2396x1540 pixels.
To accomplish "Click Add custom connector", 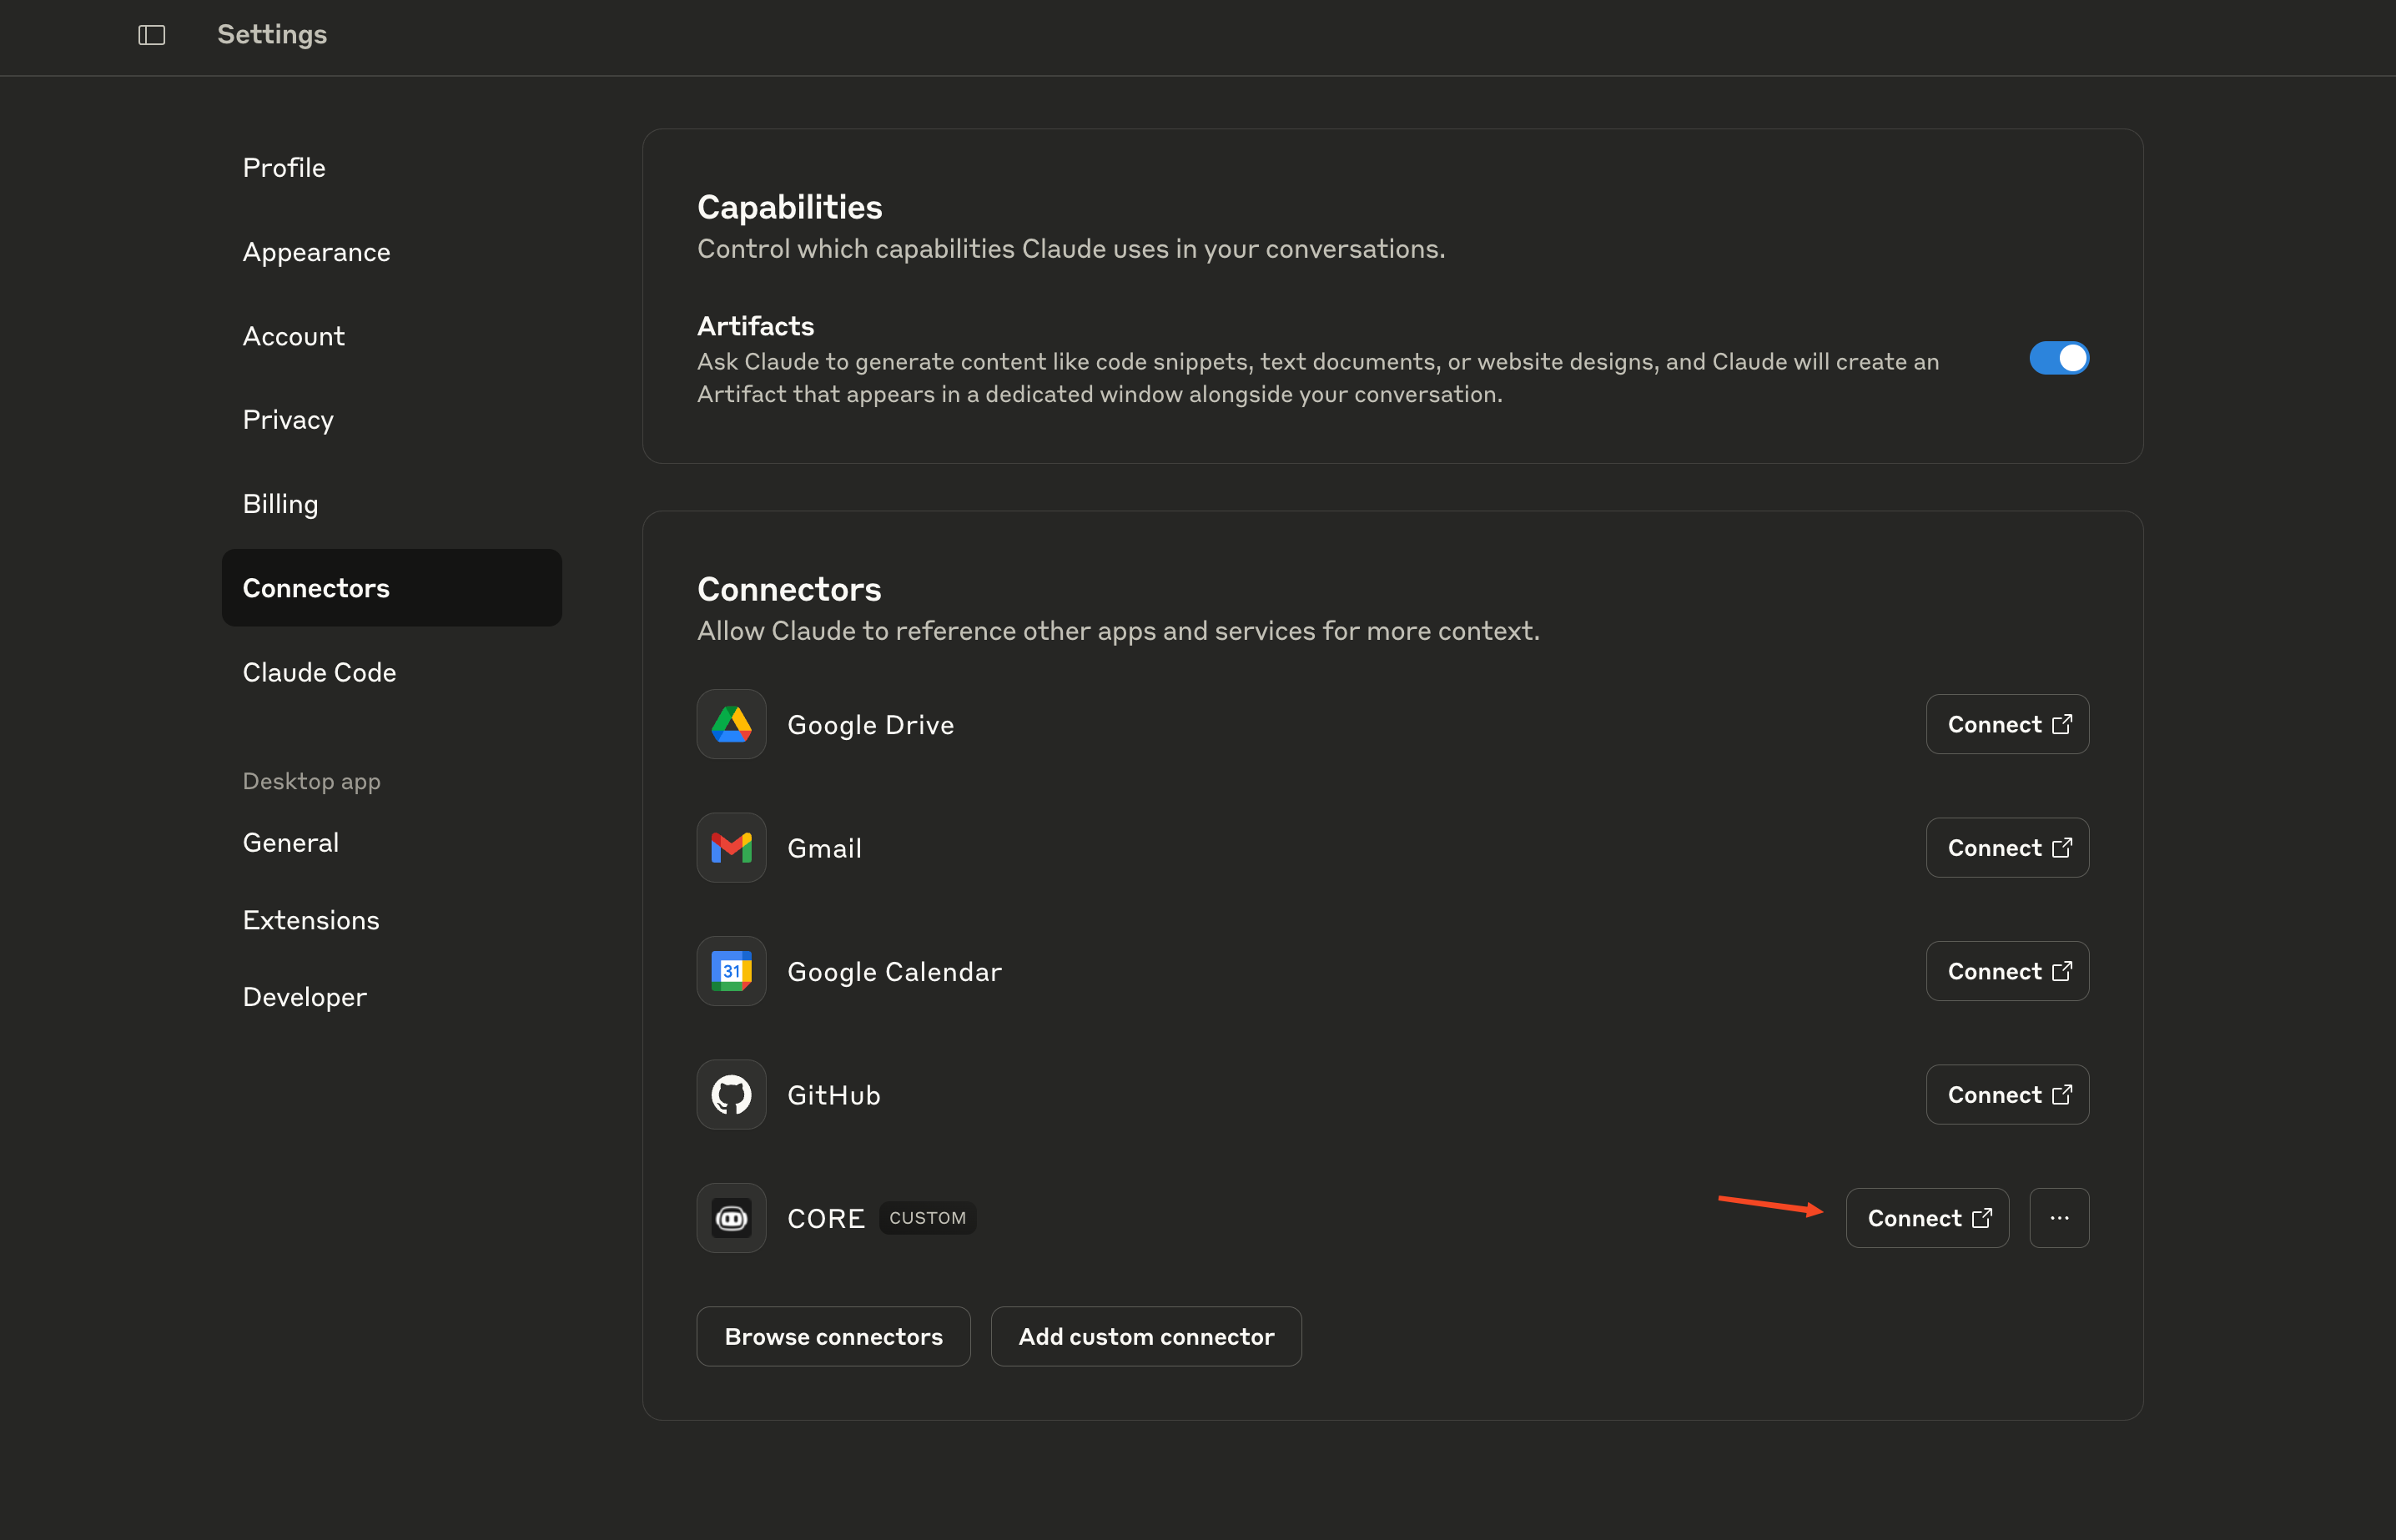I will tap(1146, 1336).
